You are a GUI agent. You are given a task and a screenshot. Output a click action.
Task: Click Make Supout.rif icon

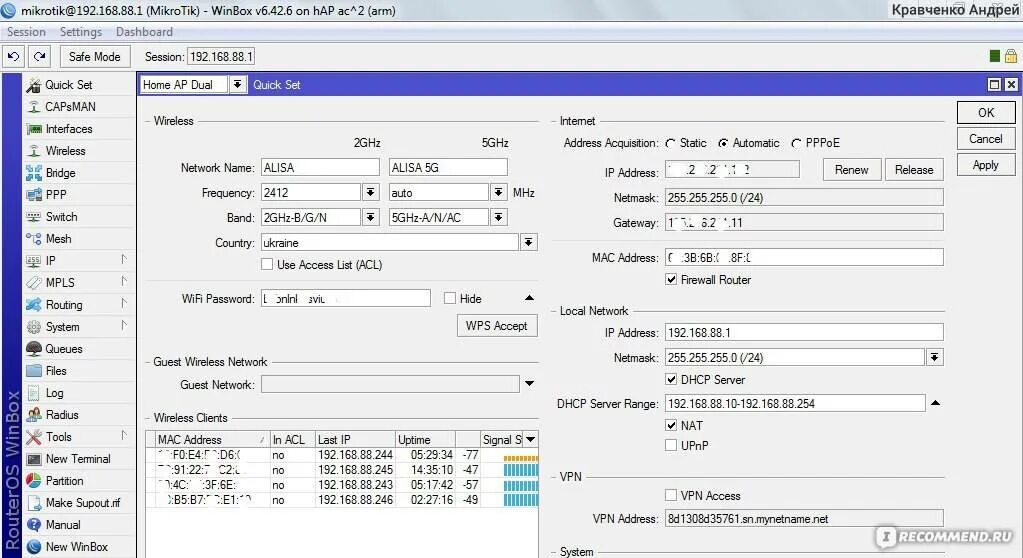33,503
